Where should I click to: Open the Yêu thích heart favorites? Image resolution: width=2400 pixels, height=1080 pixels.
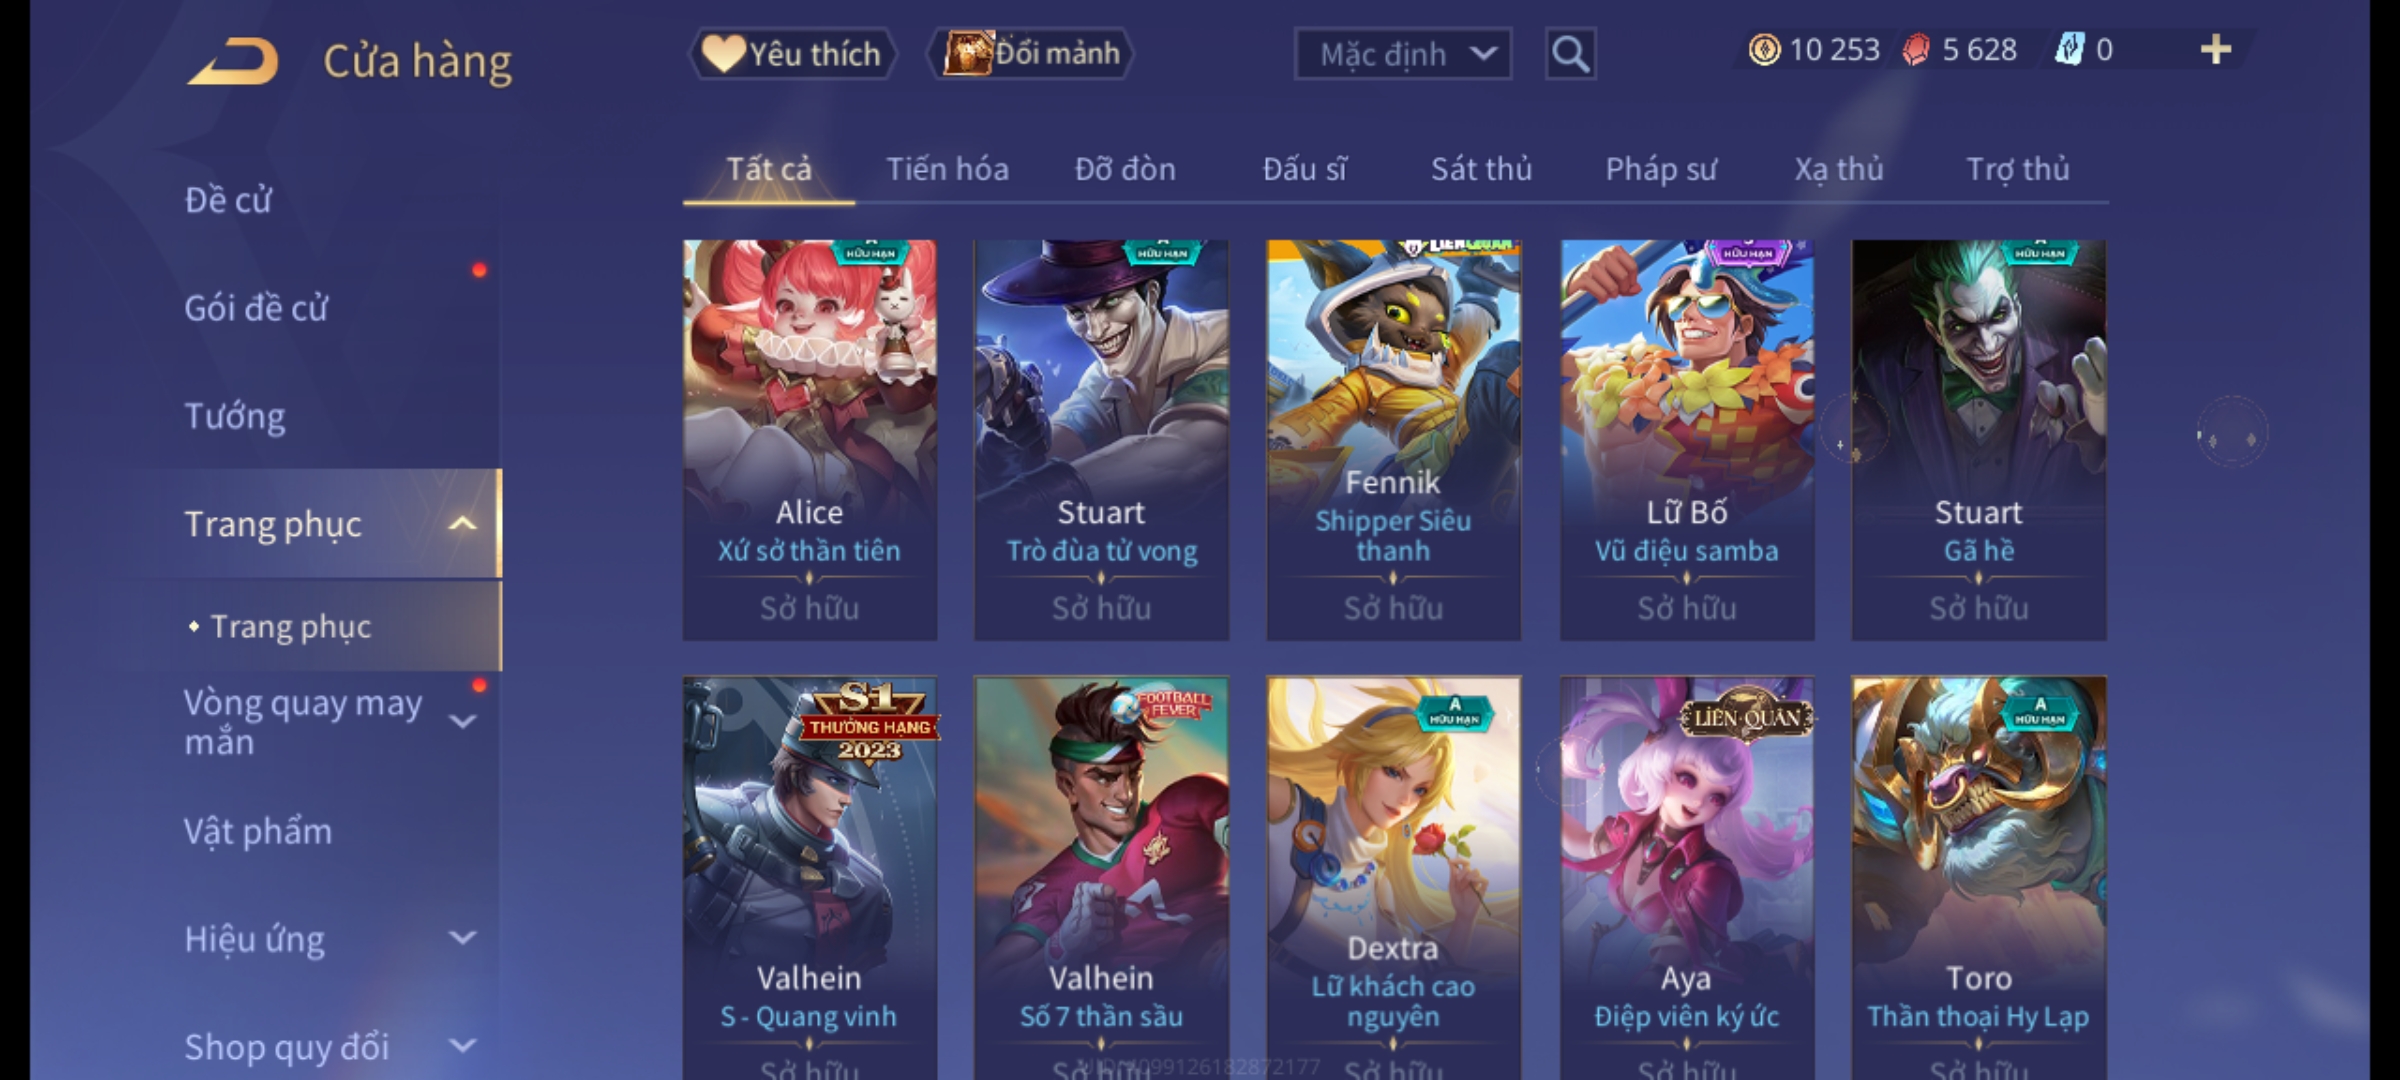tap(792, 54)
